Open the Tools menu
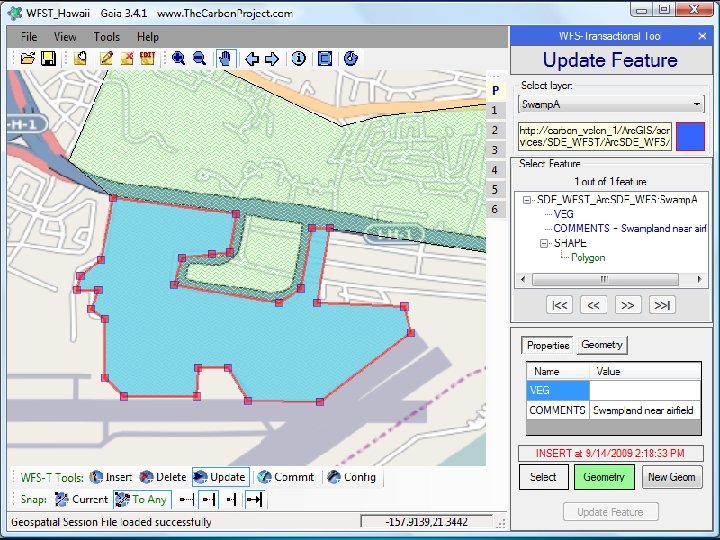This screenshot has height=540, width=720. click(107, 37)
